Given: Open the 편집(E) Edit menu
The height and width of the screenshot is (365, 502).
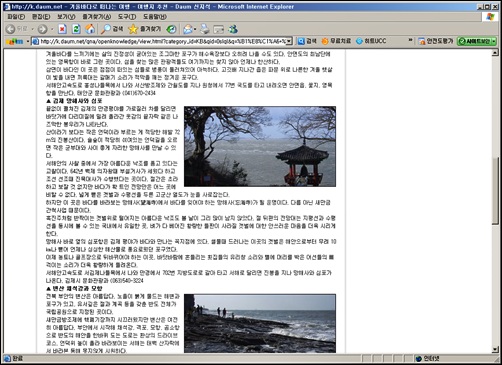Looking at the screenshot, I should click(x=41, y=17).
